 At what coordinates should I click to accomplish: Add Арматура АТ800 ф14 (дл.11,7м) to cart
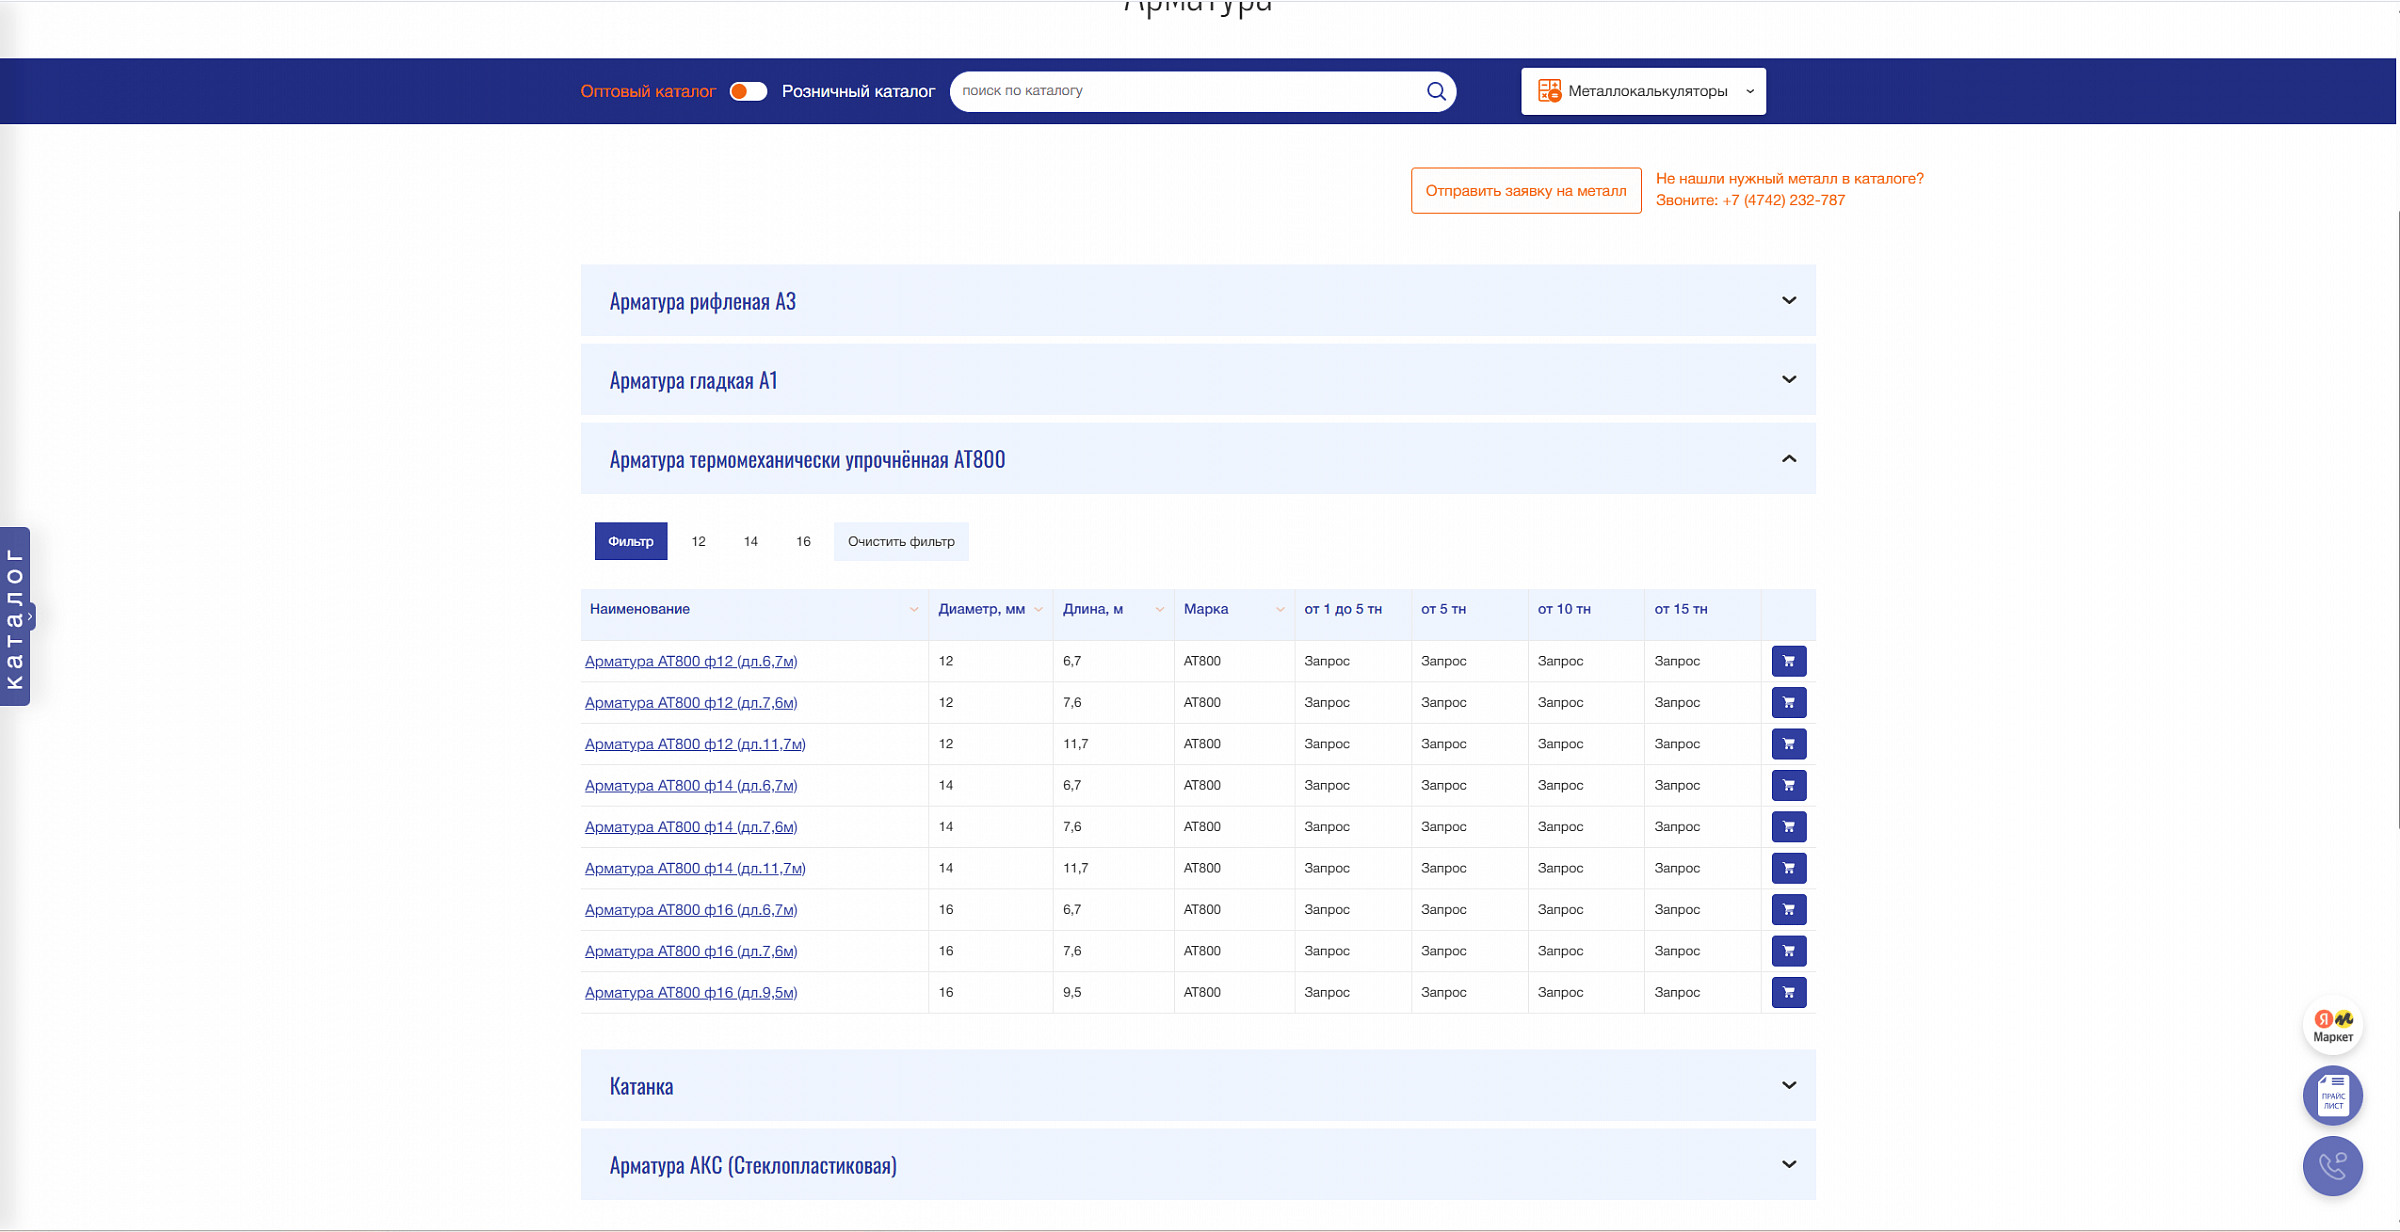1788,868
